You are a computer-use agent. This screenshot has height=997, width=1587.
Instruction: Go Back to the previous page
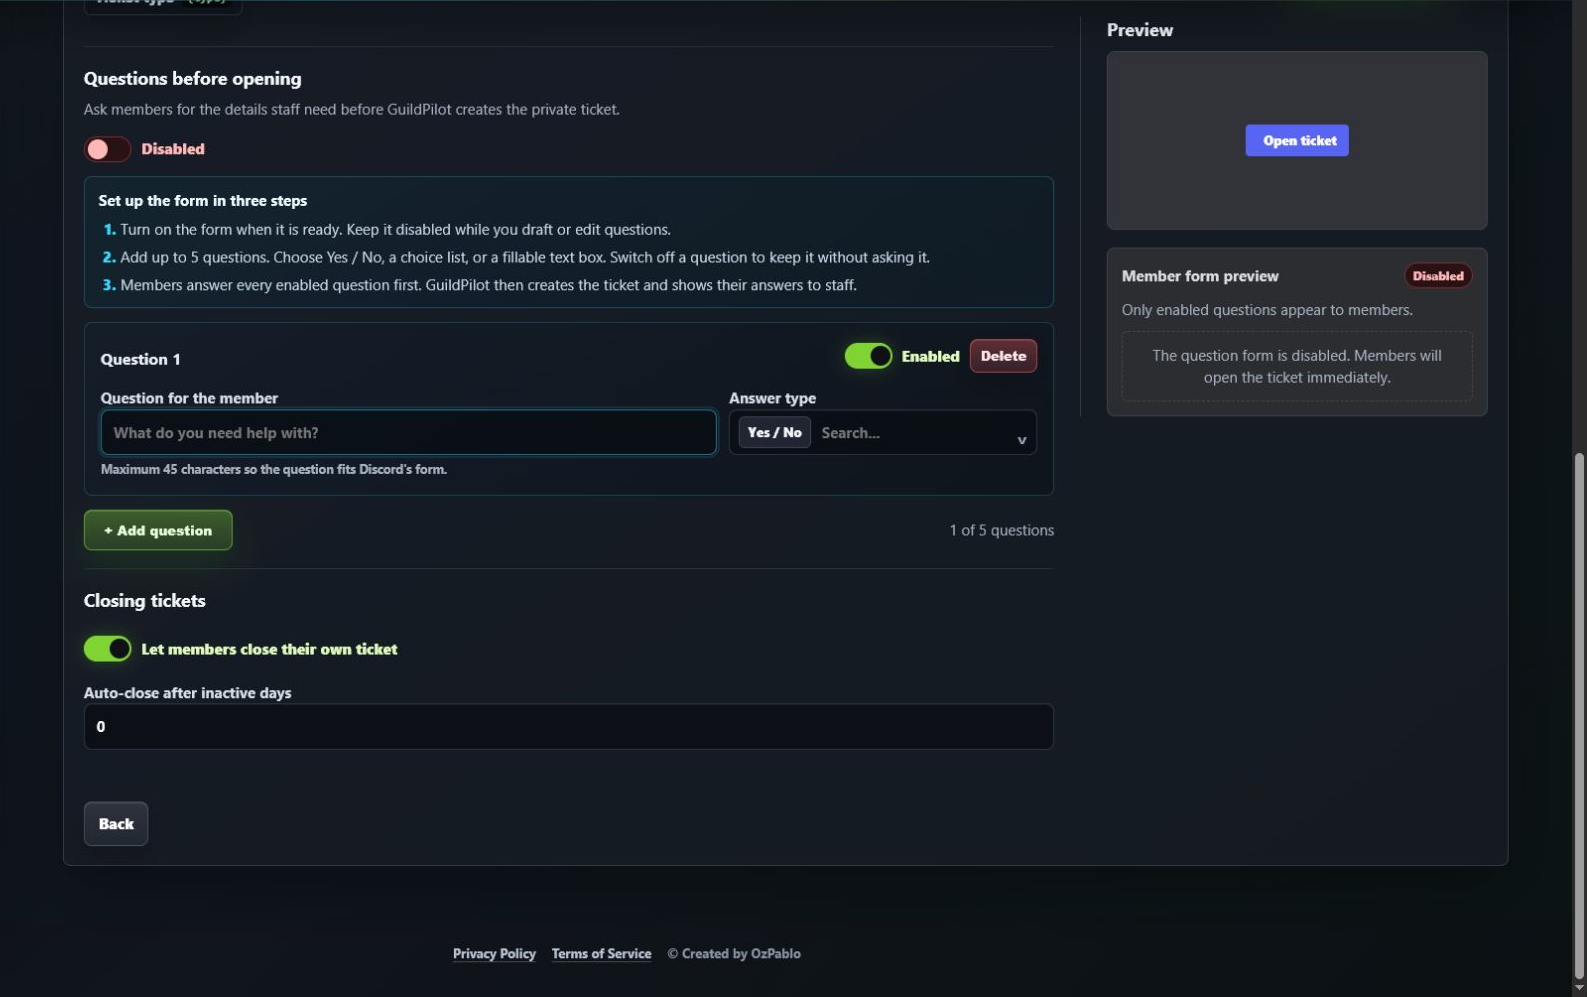tap(116, 824)
